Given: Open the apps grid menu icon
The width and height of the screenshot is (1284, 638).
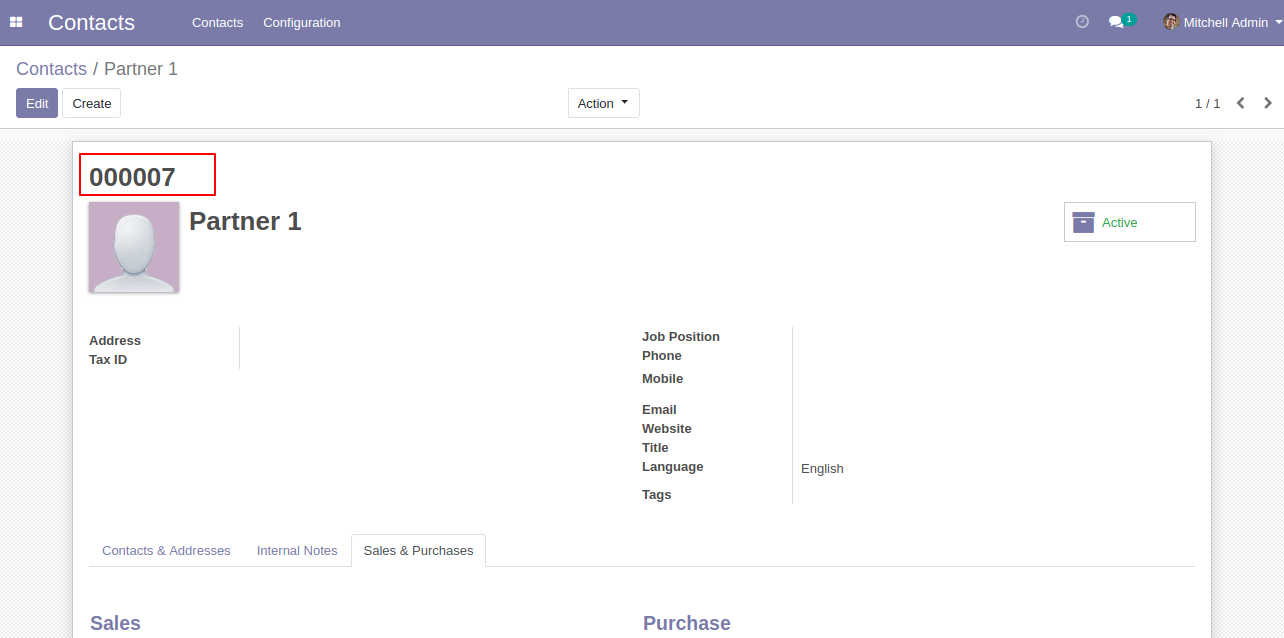Looking at the screenshot, I should (x=16, y=22).
